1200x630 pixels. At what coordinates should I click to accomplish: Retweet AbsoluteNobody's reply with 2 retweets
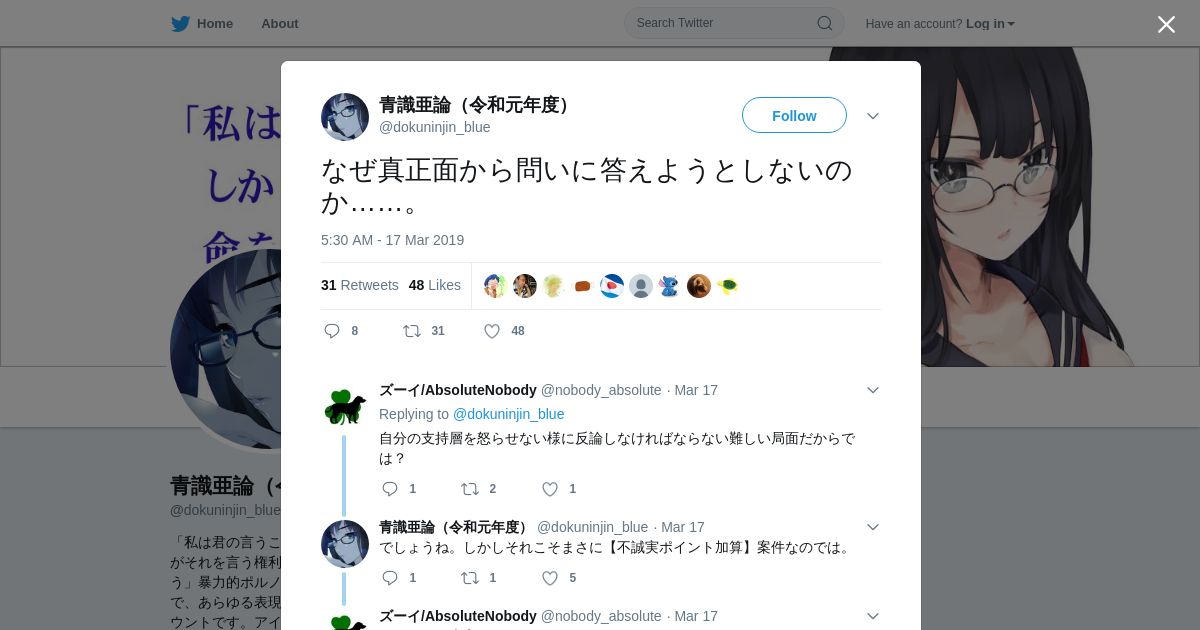[x=470, y=489]
